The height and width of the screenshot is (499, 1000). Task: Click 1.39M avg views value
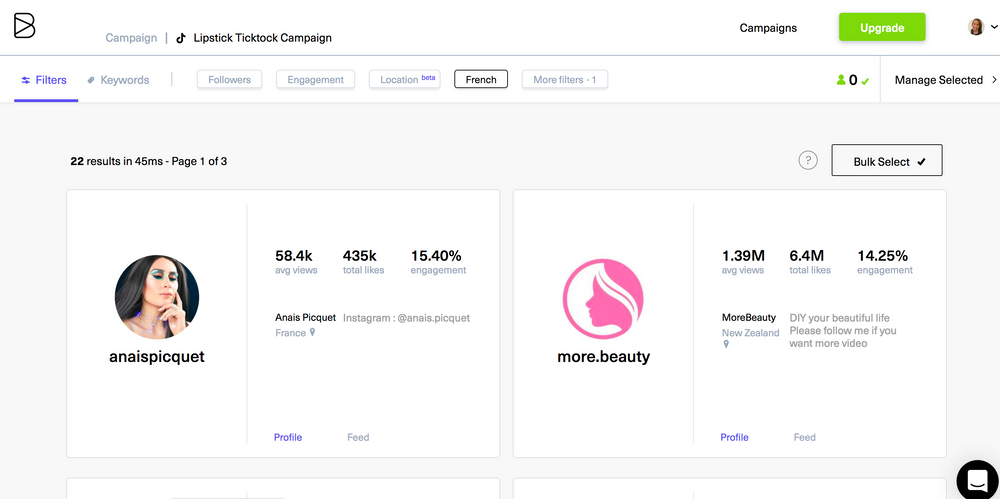[x=743, y=256]
